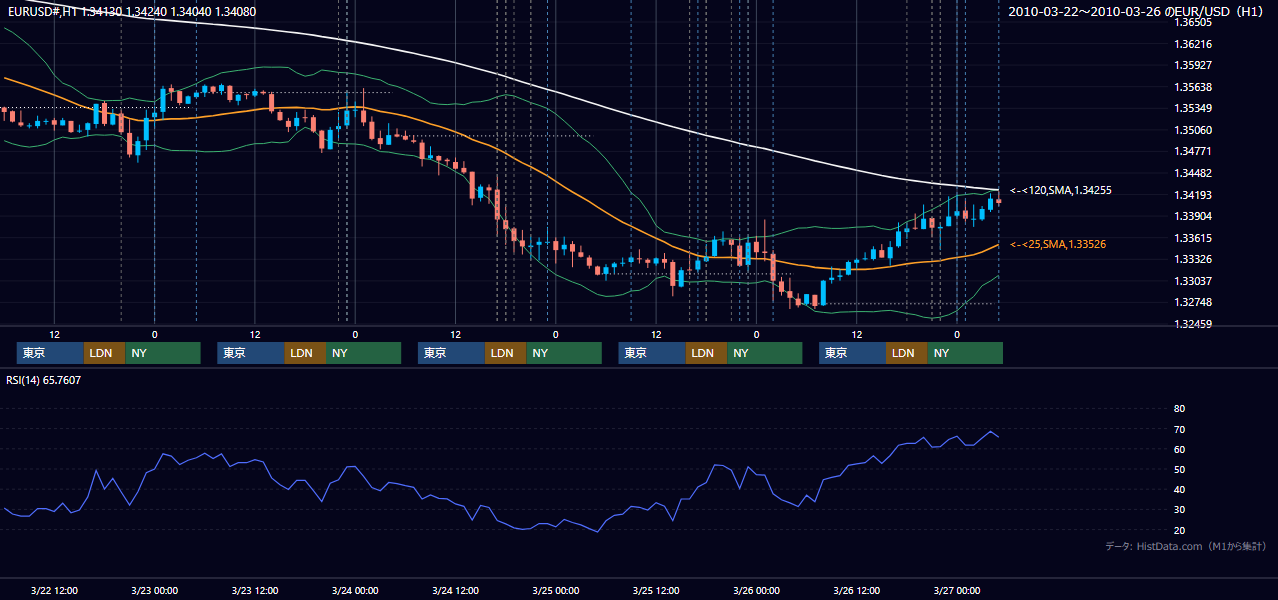Click the NY session block for 3/26
Viewport: 1278px width, 600px height.
point(965,353)
